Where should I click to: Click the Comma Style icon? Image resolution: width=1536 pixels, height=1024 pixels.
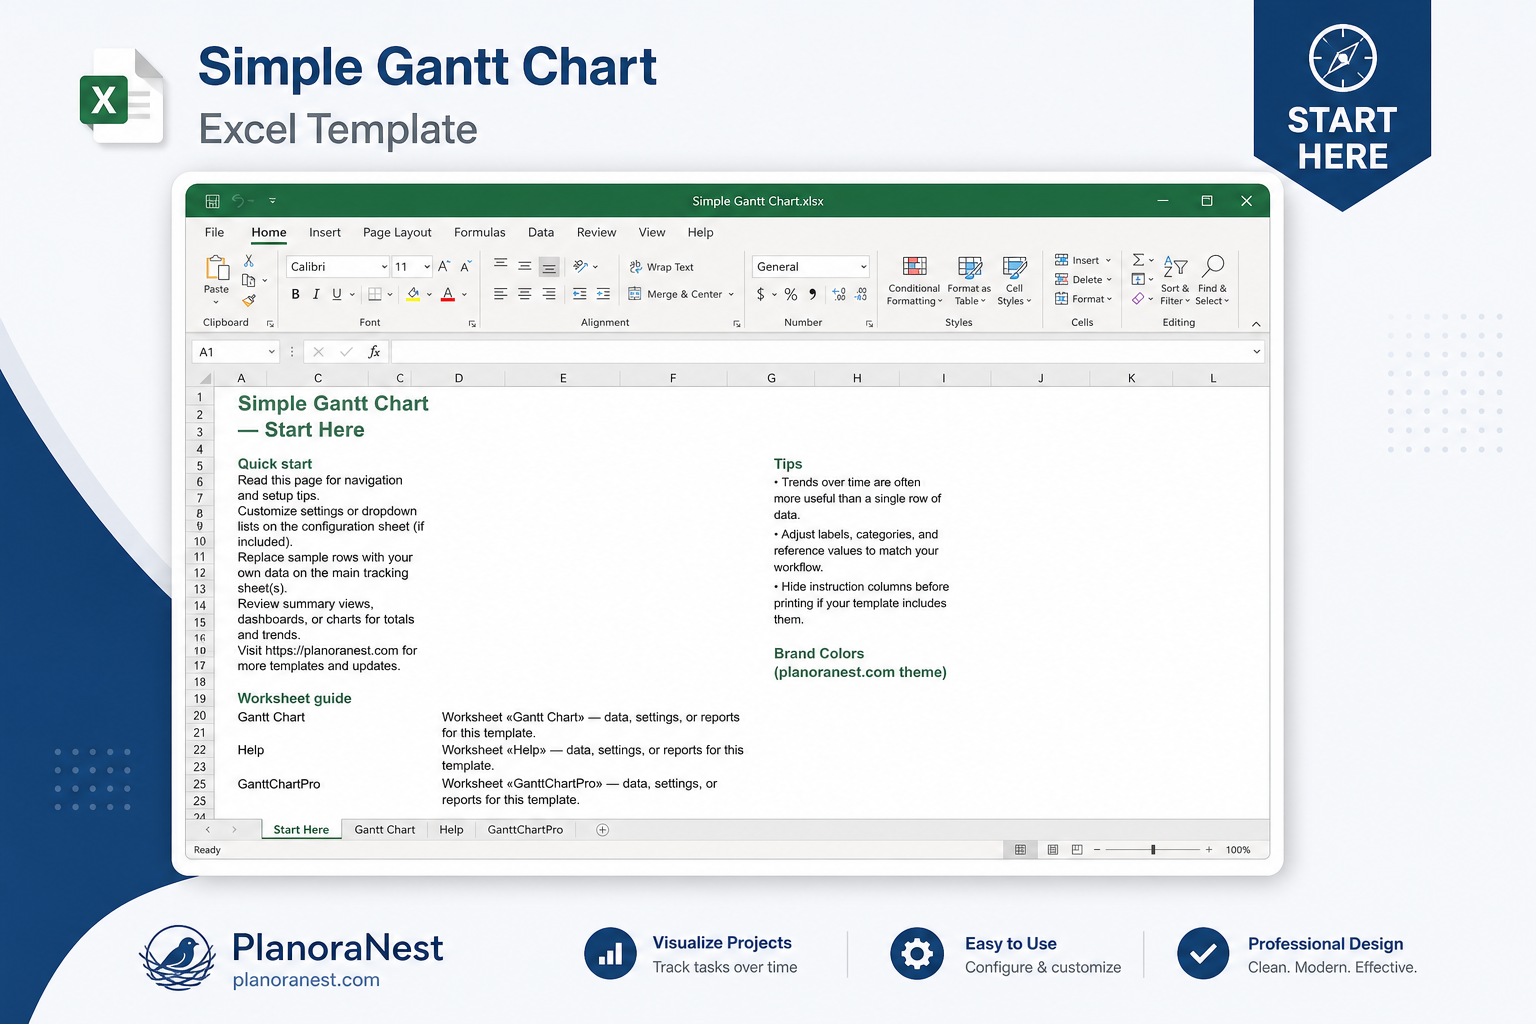pyautogui.click(x=812, y=294)
